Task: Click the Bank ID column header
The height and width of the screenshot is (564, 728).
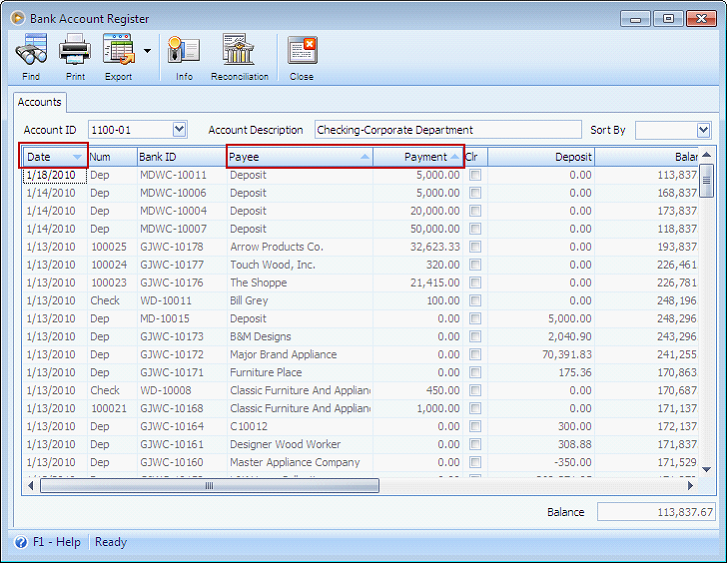Action: point(182,157)
